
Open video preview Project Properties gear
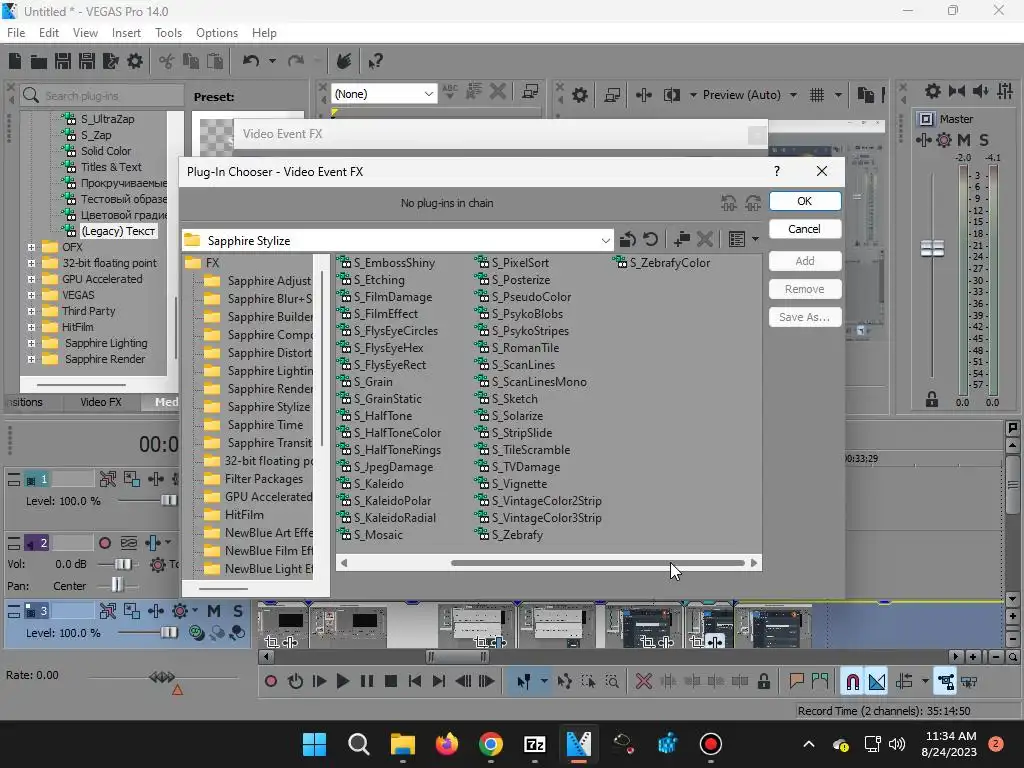point(579,95)
